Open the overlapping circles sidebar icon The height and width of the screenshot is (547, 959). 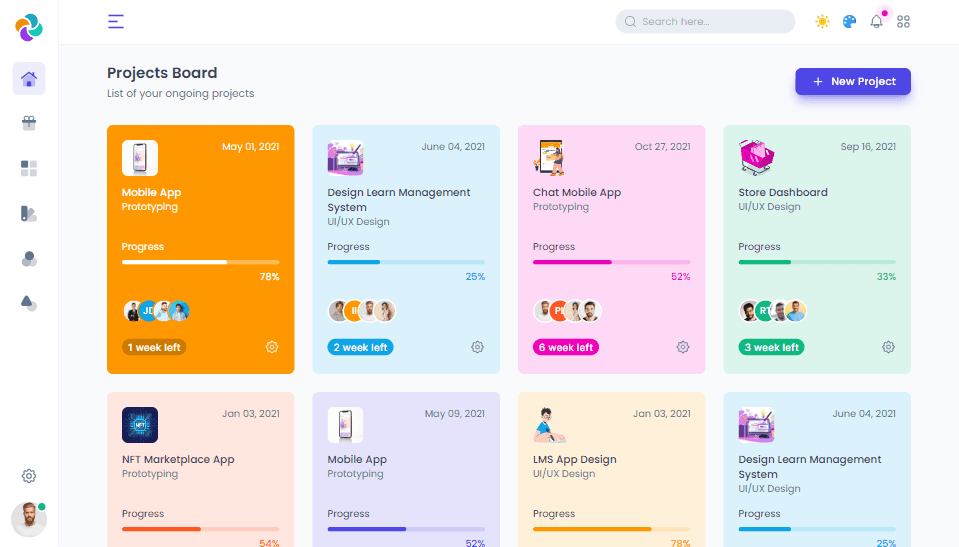[x=29, y=259]
